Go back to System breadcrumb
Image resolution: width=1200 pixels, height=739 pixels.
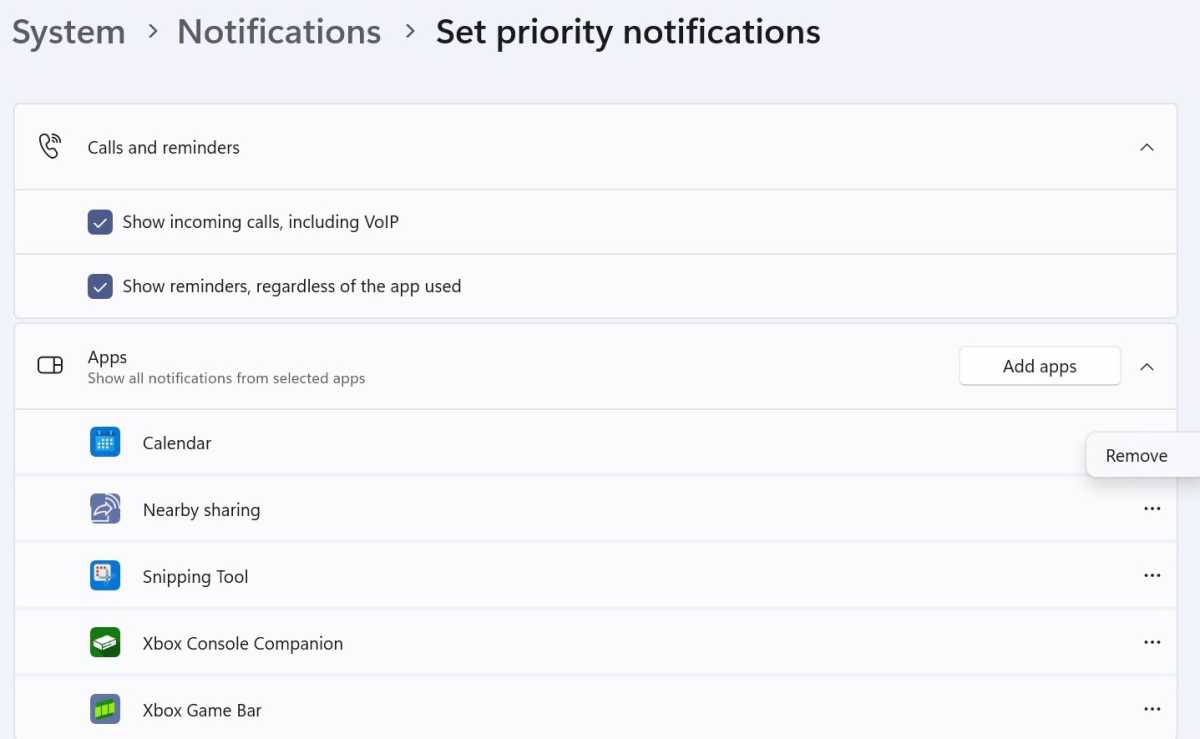tap(69, 32)
